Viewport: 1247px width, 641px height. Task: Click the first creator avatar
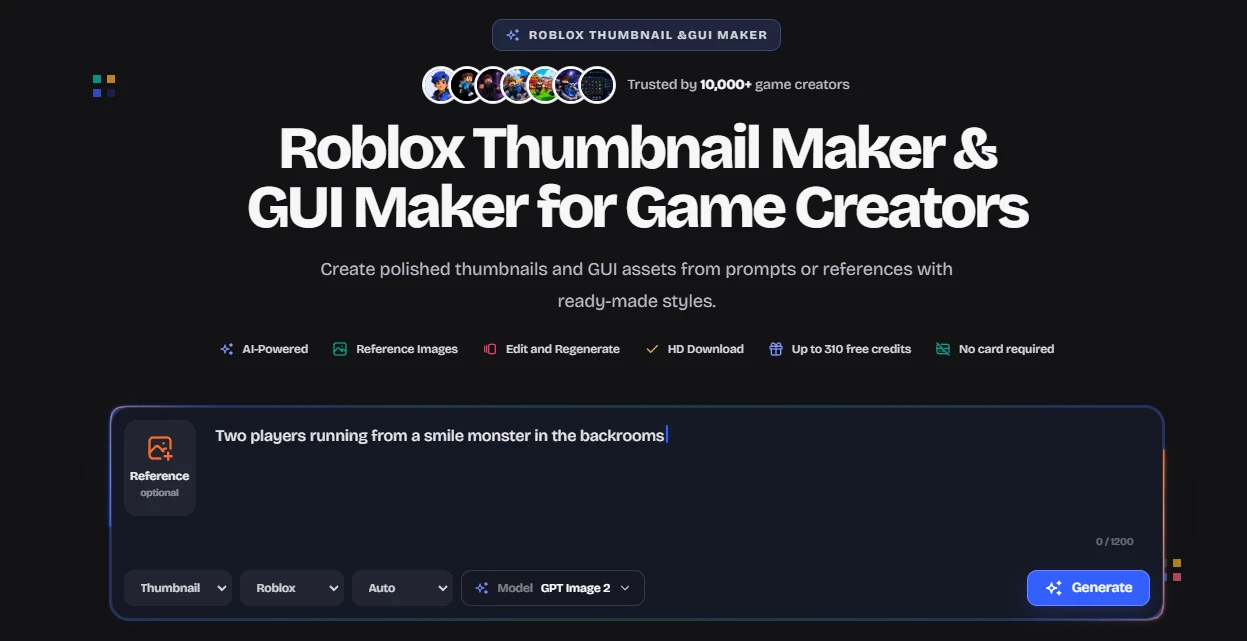click(x=441, y=85)
